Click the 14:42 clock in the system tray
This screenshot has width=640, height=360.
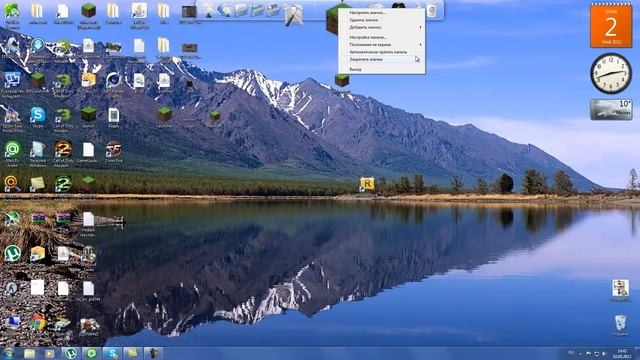click(622, 354)
